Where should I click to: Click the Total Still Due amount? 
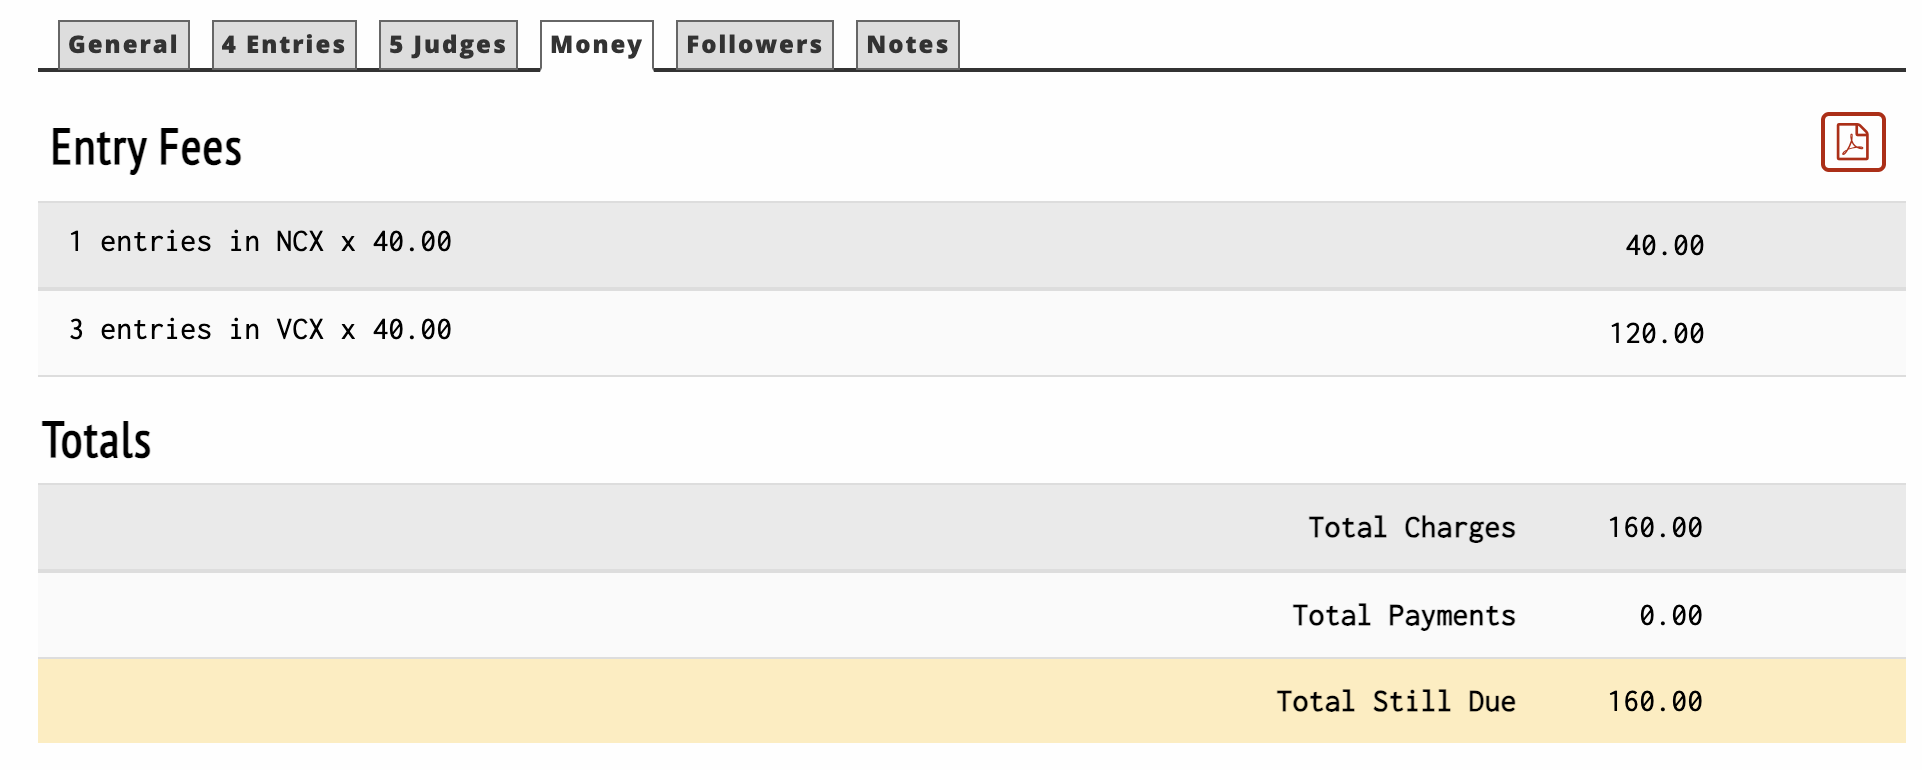point(1654,702)
